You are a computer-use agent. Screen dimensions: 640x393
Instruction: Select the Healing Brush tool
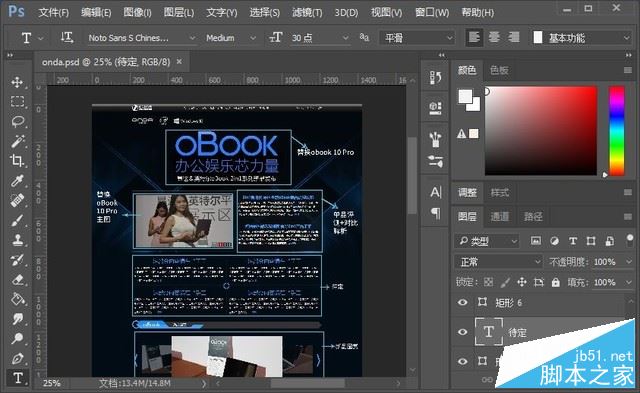(x=17, y=200)
